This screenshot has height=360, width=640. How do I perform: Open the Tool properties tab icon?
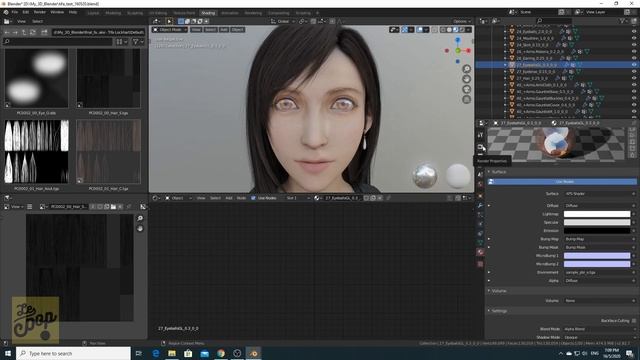[480, 135]
